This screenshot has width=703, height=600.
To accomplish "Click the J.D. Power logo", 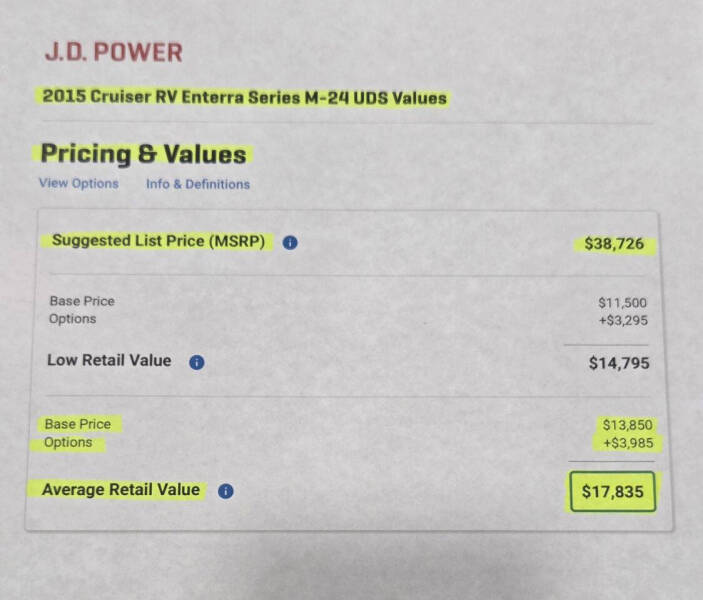I will (x=113, y=53).
